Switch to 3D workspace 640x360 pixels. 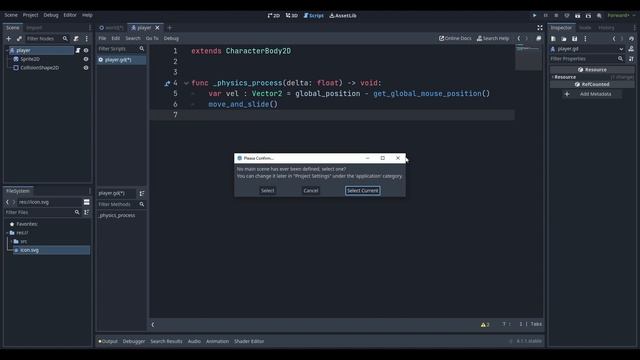coord(291,16)
